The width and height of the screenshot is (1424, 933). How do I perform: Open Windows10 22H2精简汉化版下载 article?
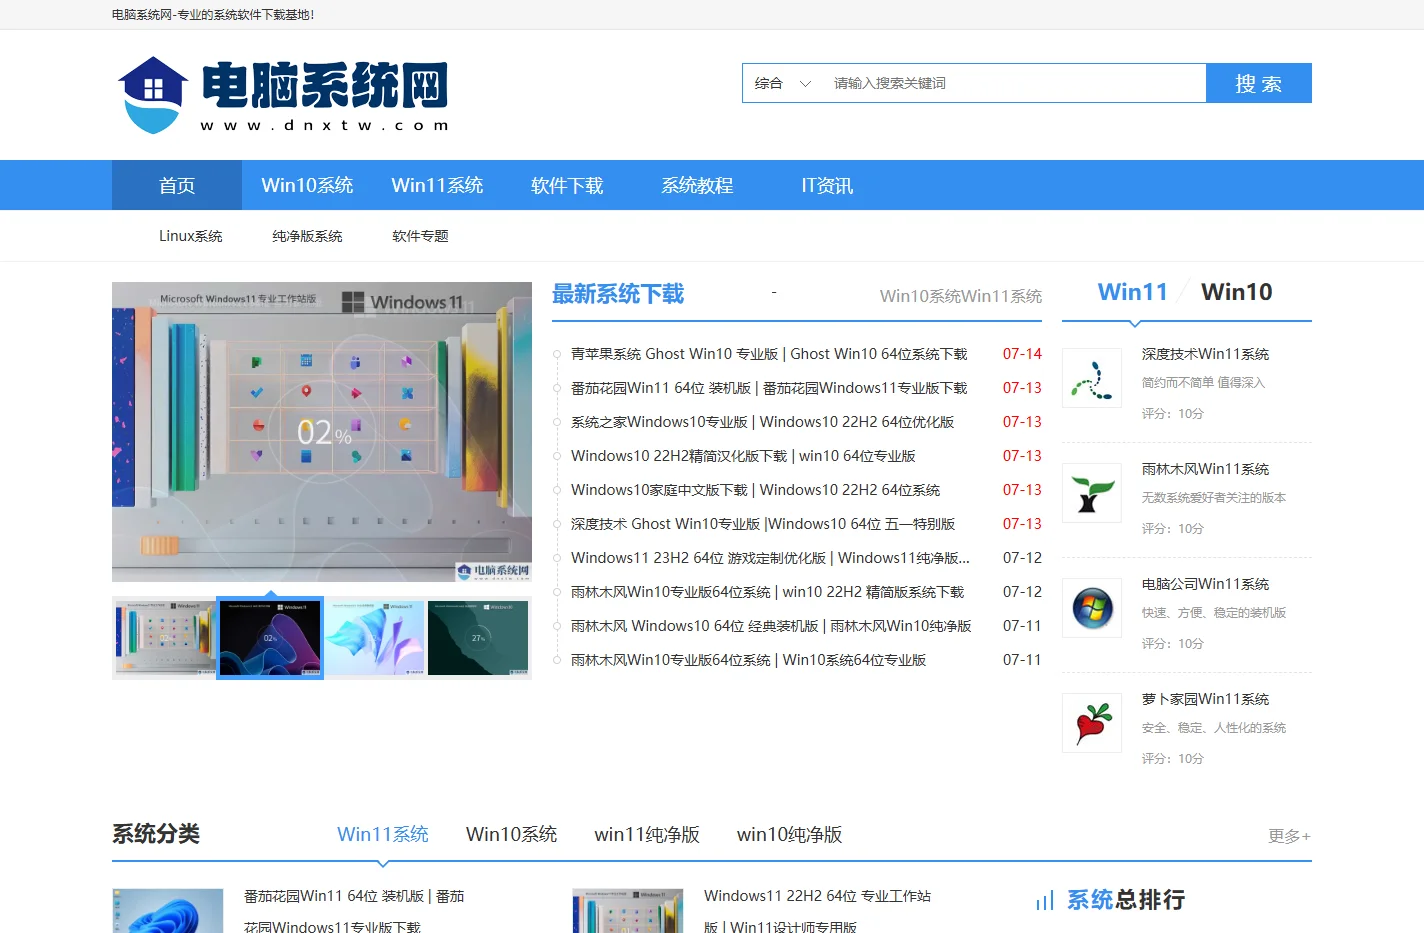pyautogui.click(x=743, y=456)
